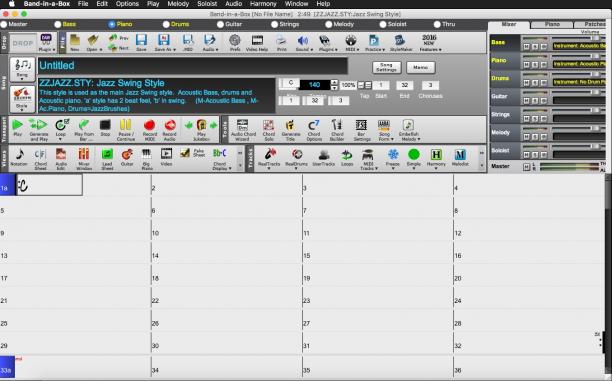Screen dimensions: 612x381
Task: Select the Drums track radio button
Action: tap(166, 24)
